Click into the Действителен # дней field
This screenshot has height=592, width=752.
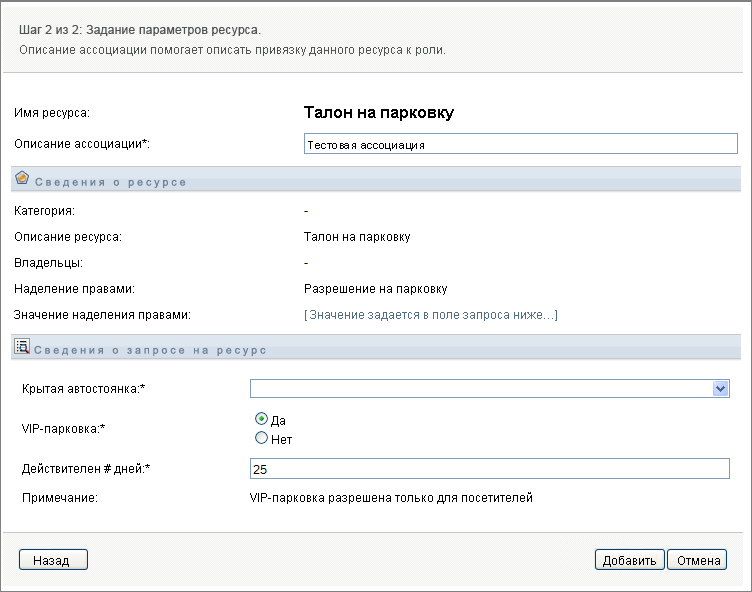490,469
